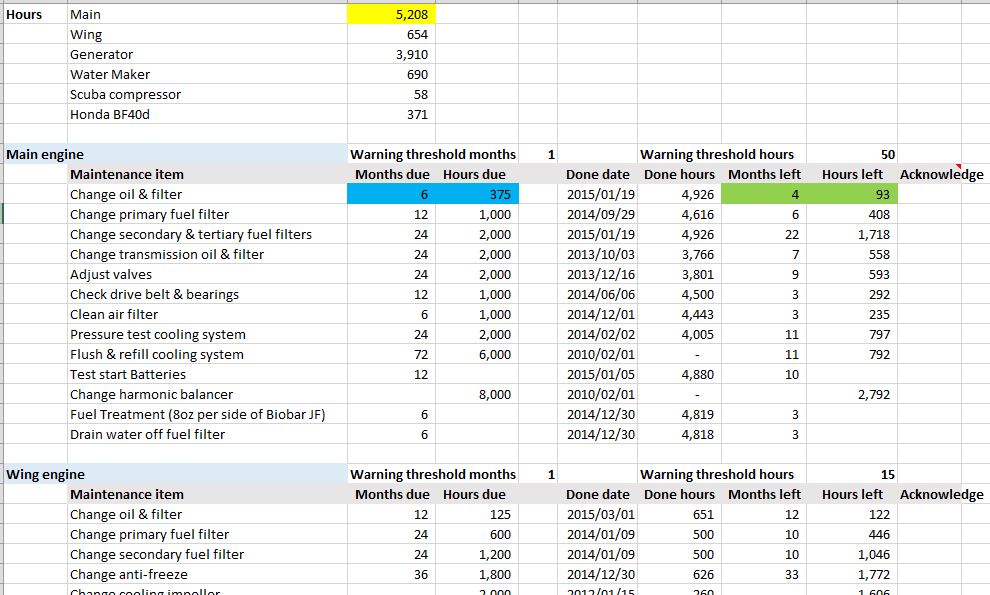Select the Adjust valves maintenance item
Viewport: 990px width, 595px height.
(x=112, y=275)
